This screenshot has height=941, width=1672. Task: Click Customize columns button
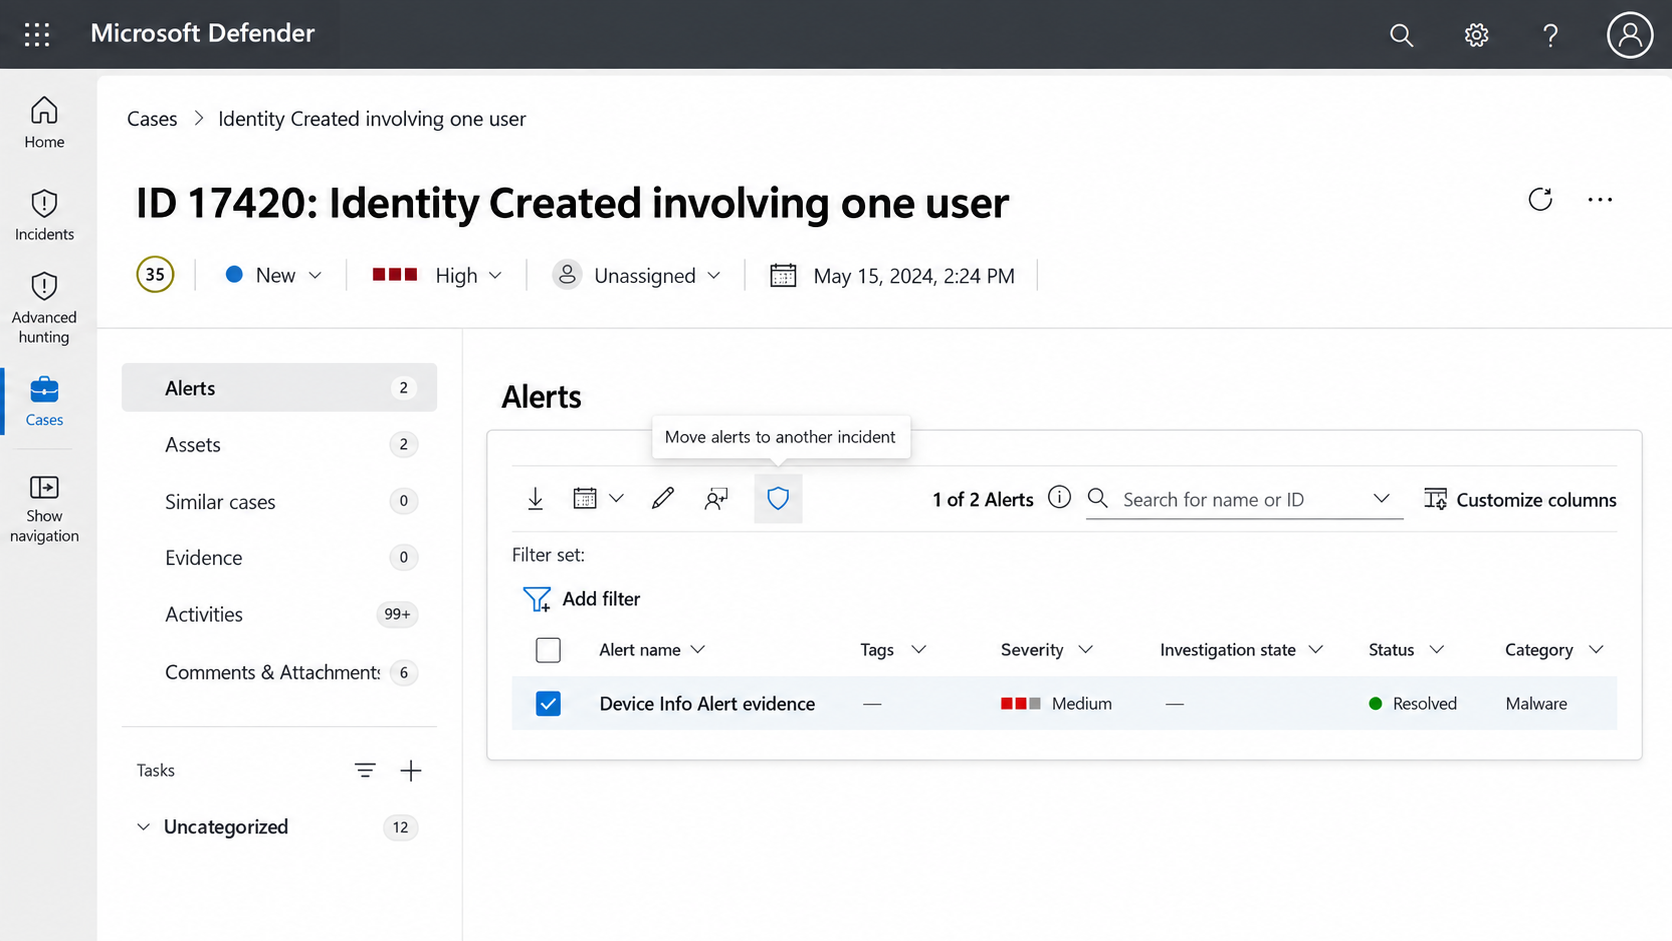(x=1520, y=499)
